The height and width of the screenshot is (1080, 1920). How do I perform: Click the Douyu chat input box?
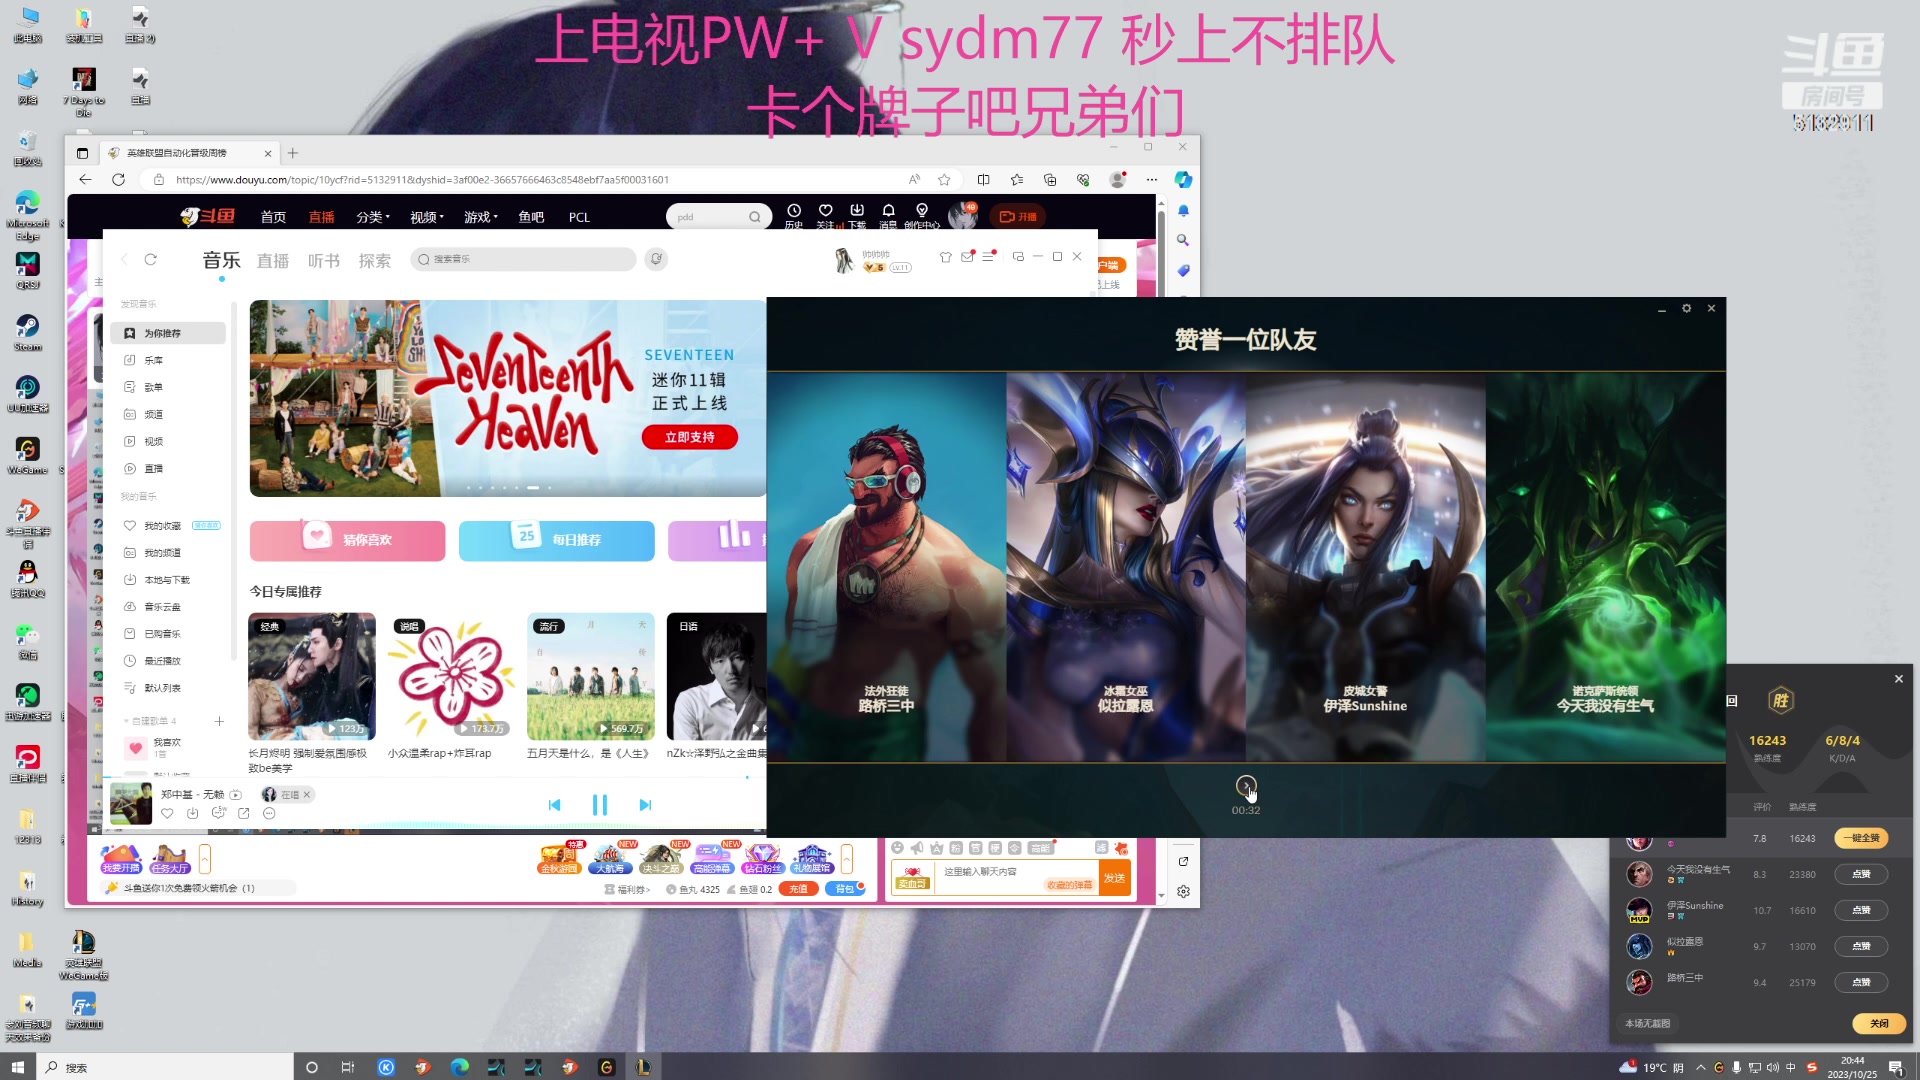pyautogui.click(x=1015, y=877)
